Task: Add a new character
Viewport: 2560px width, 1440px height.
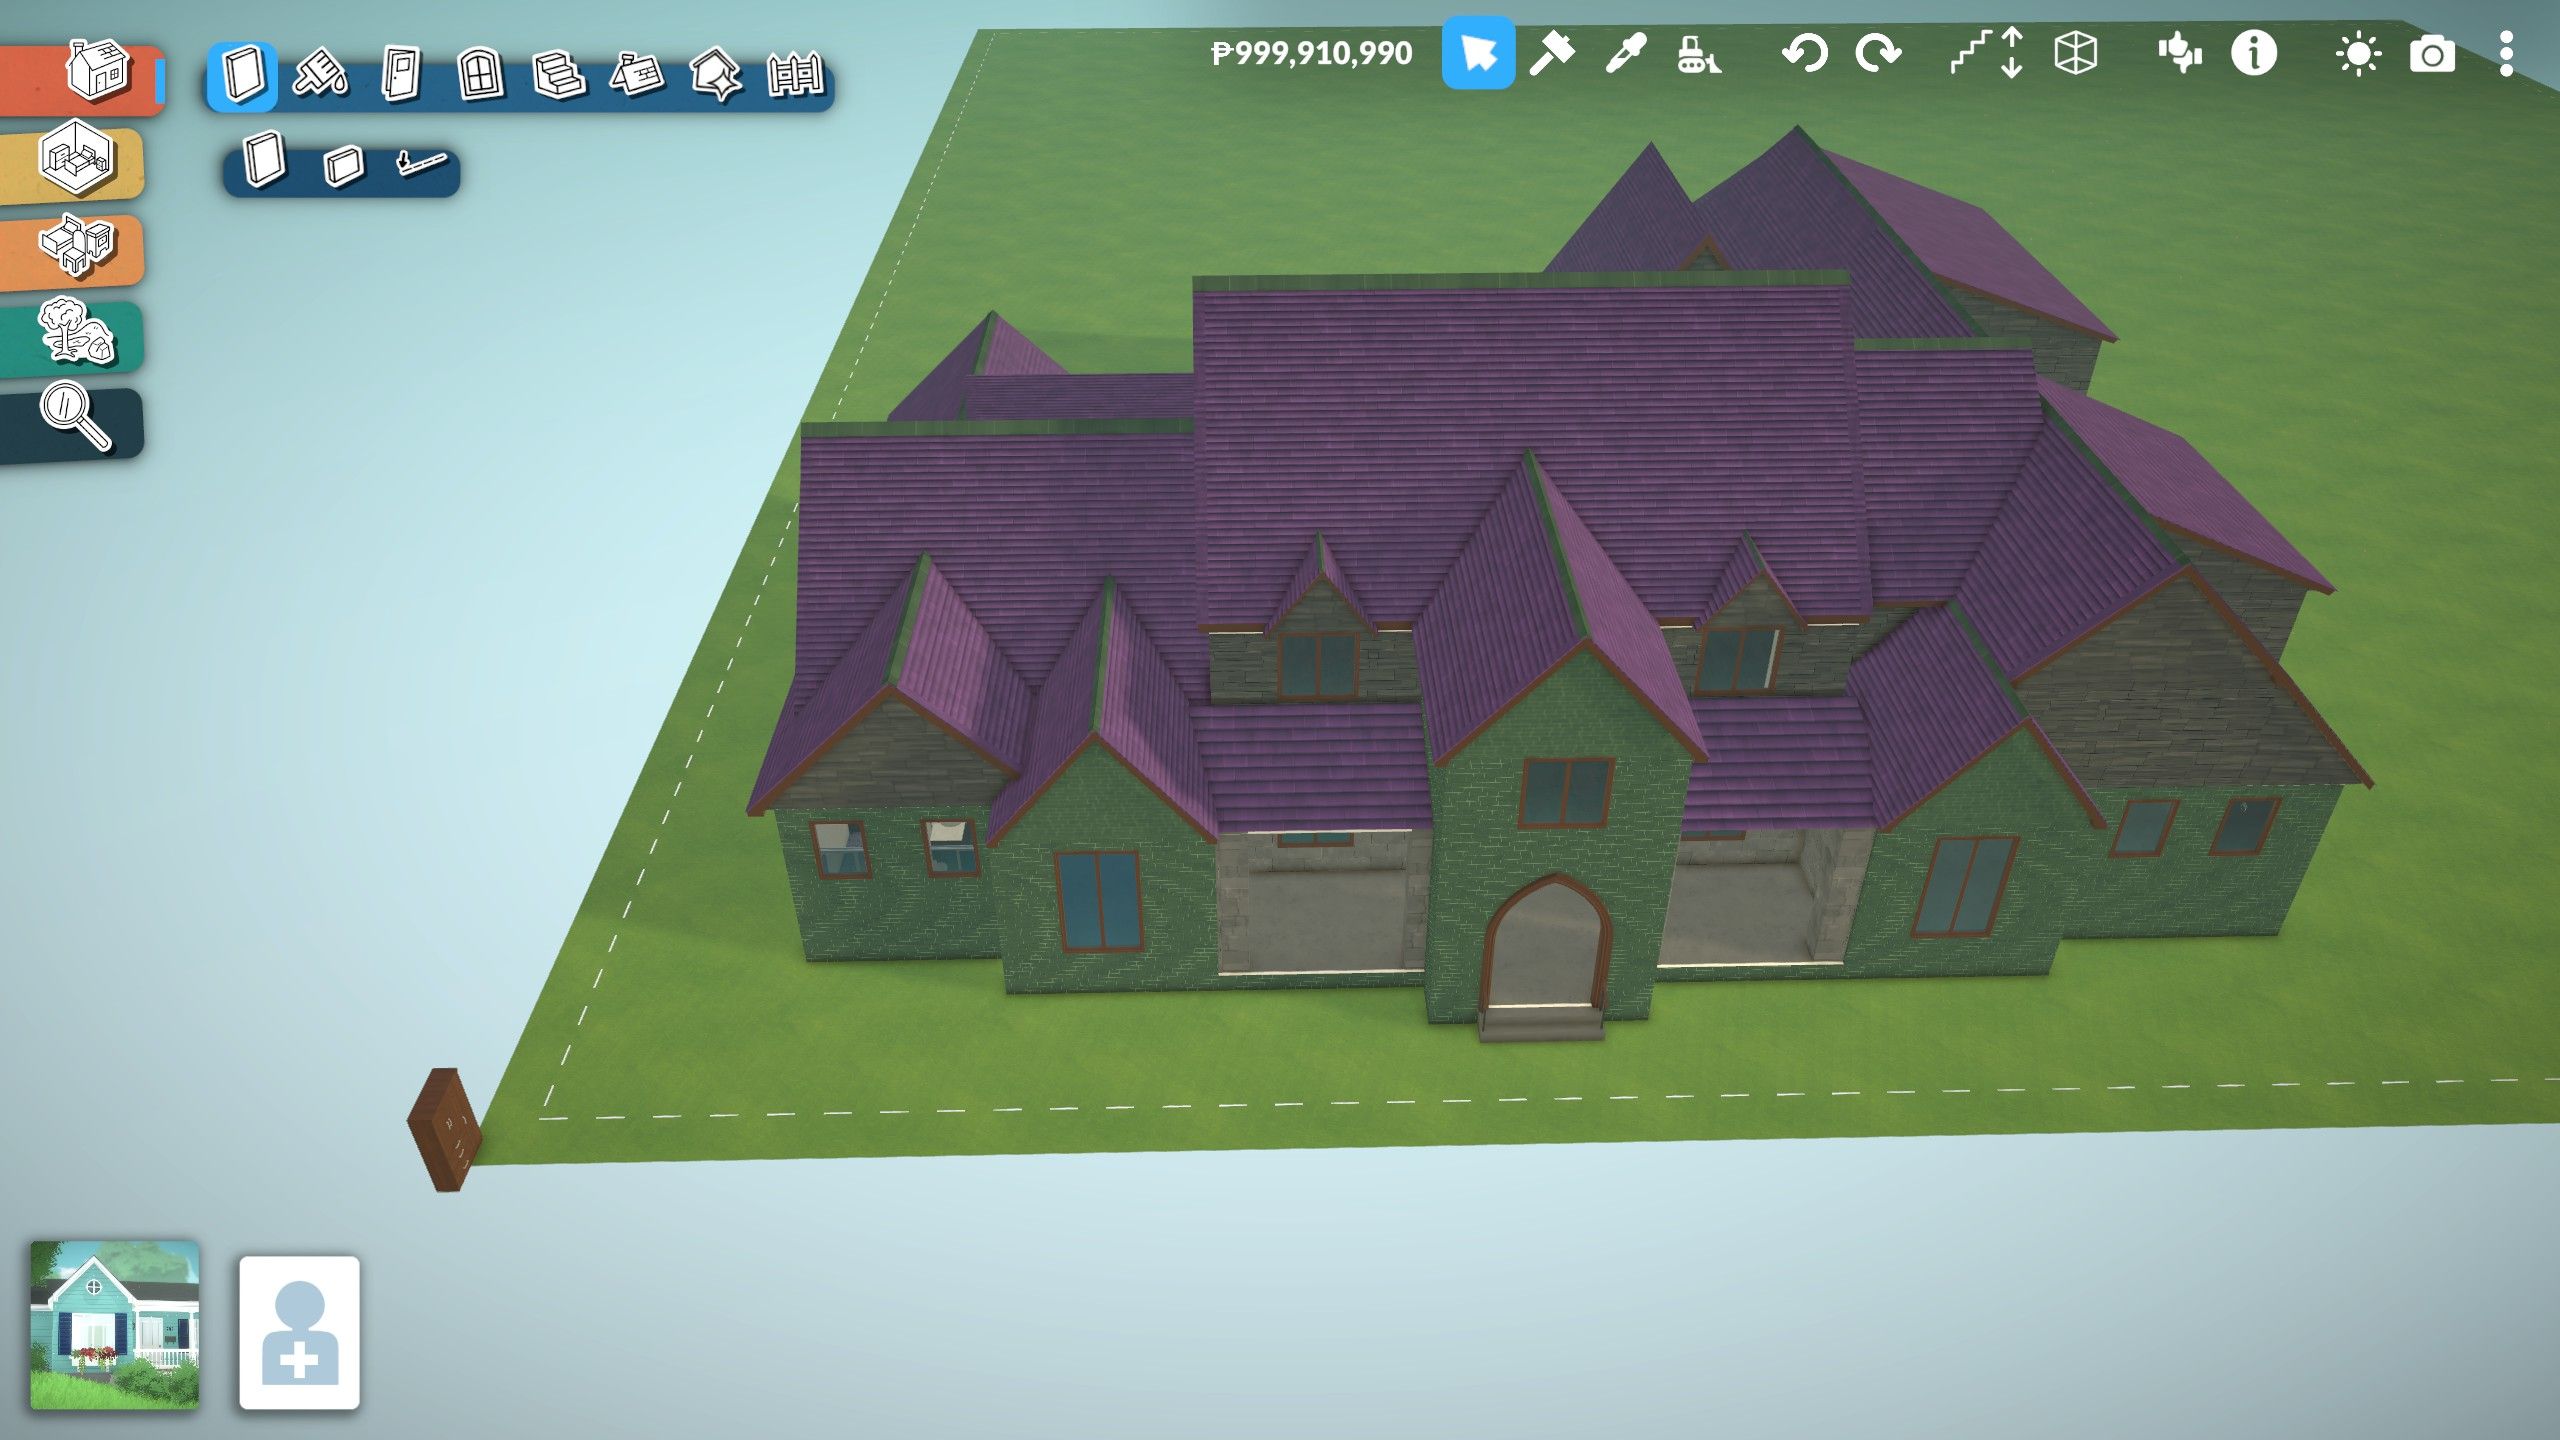Action: point(299,1333)
